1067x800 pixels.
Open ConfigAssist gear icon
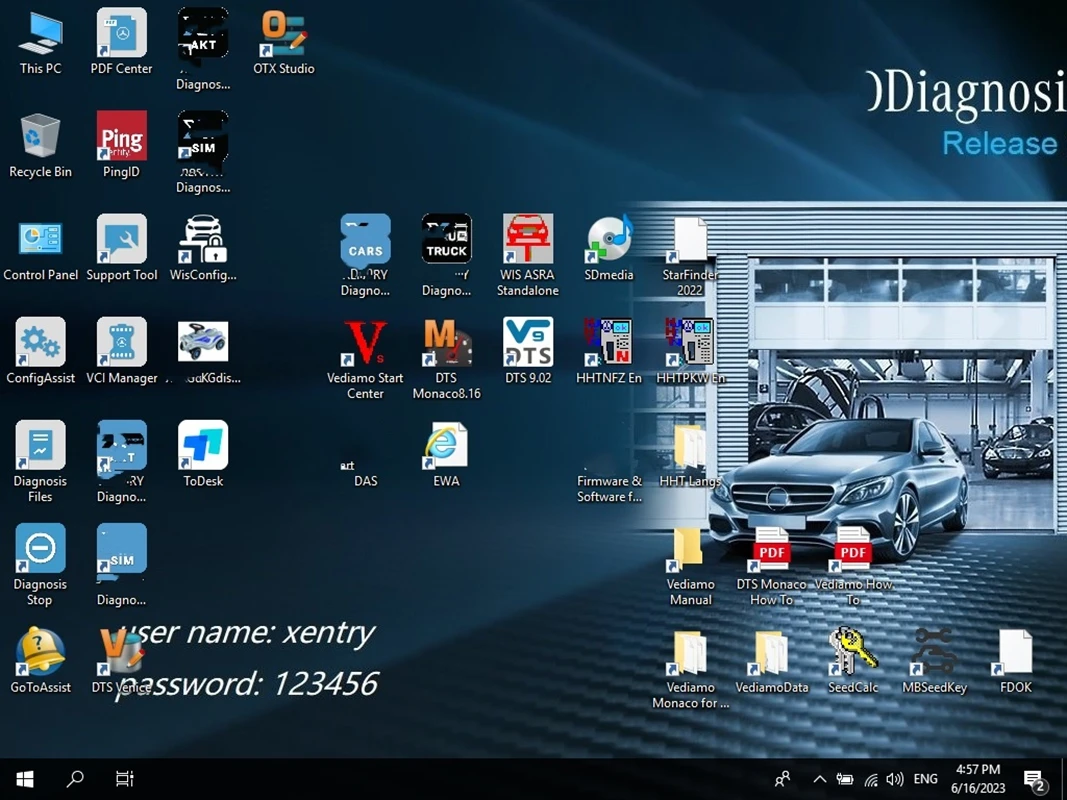click(41, 344)
